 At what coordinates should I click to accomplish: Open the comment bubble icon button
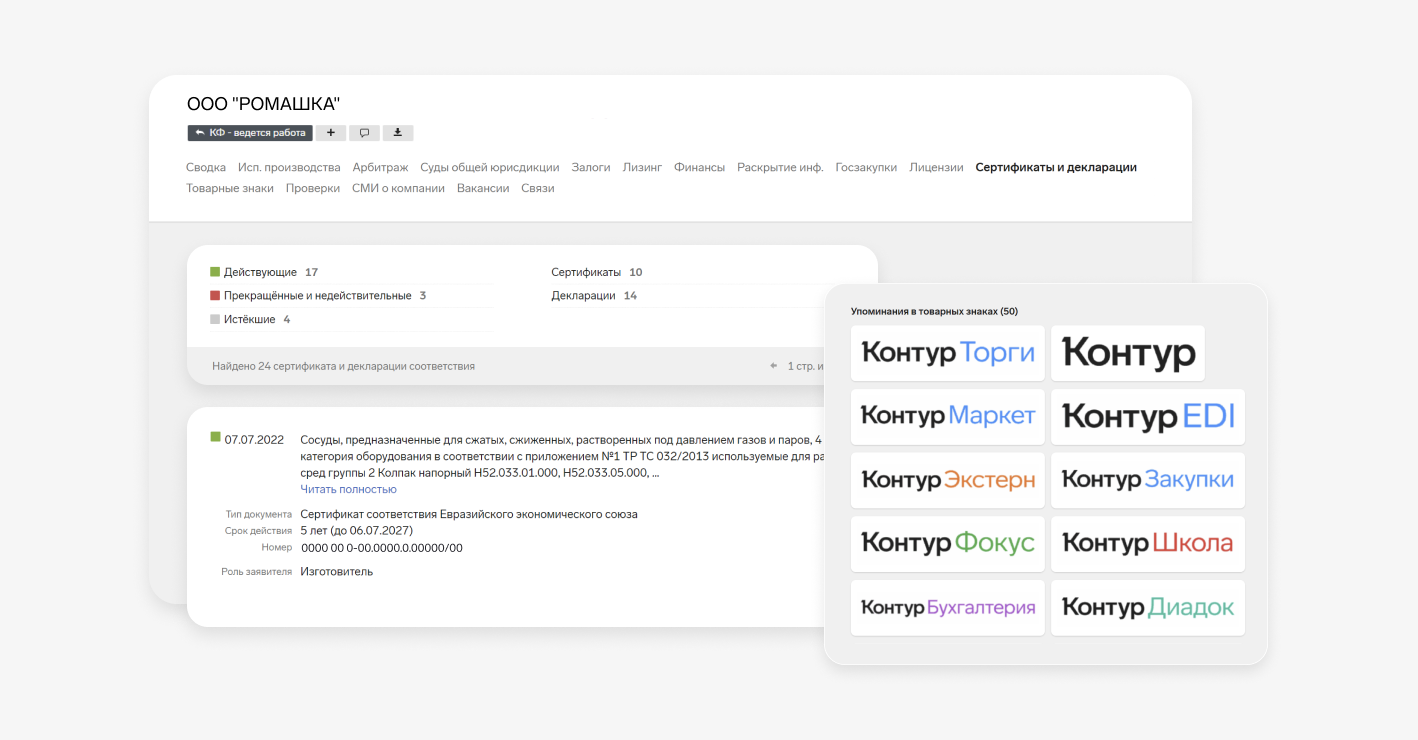364,133
